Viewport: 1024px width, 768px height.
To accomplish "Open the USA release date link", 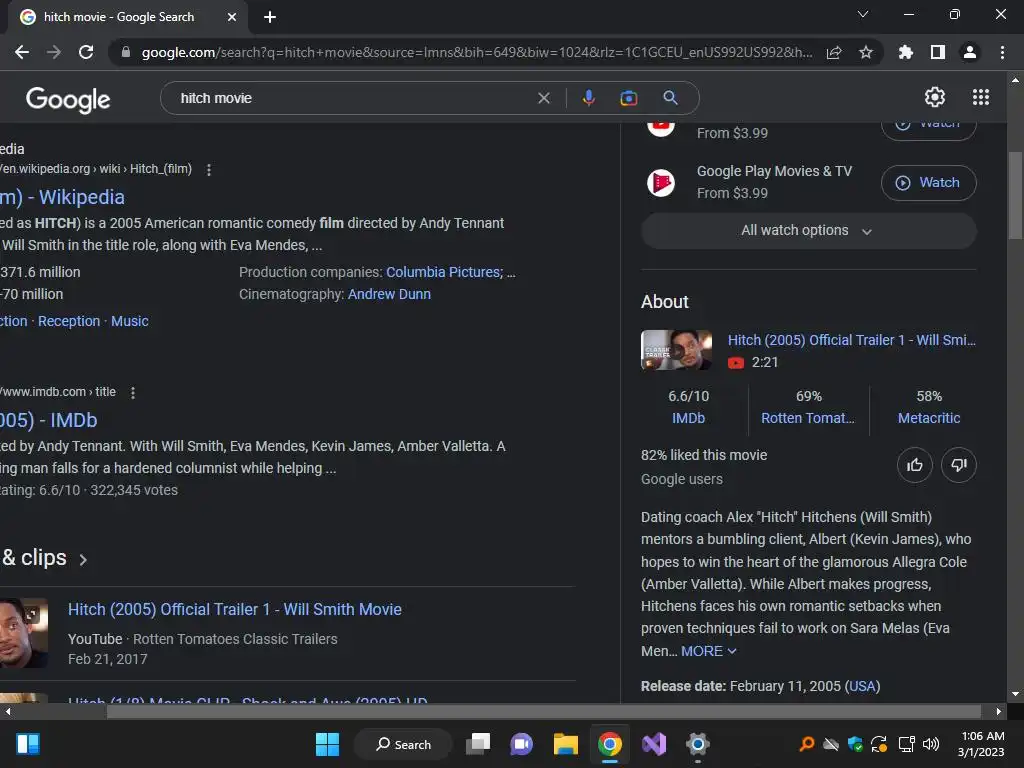I will click(x=862, y=686).
